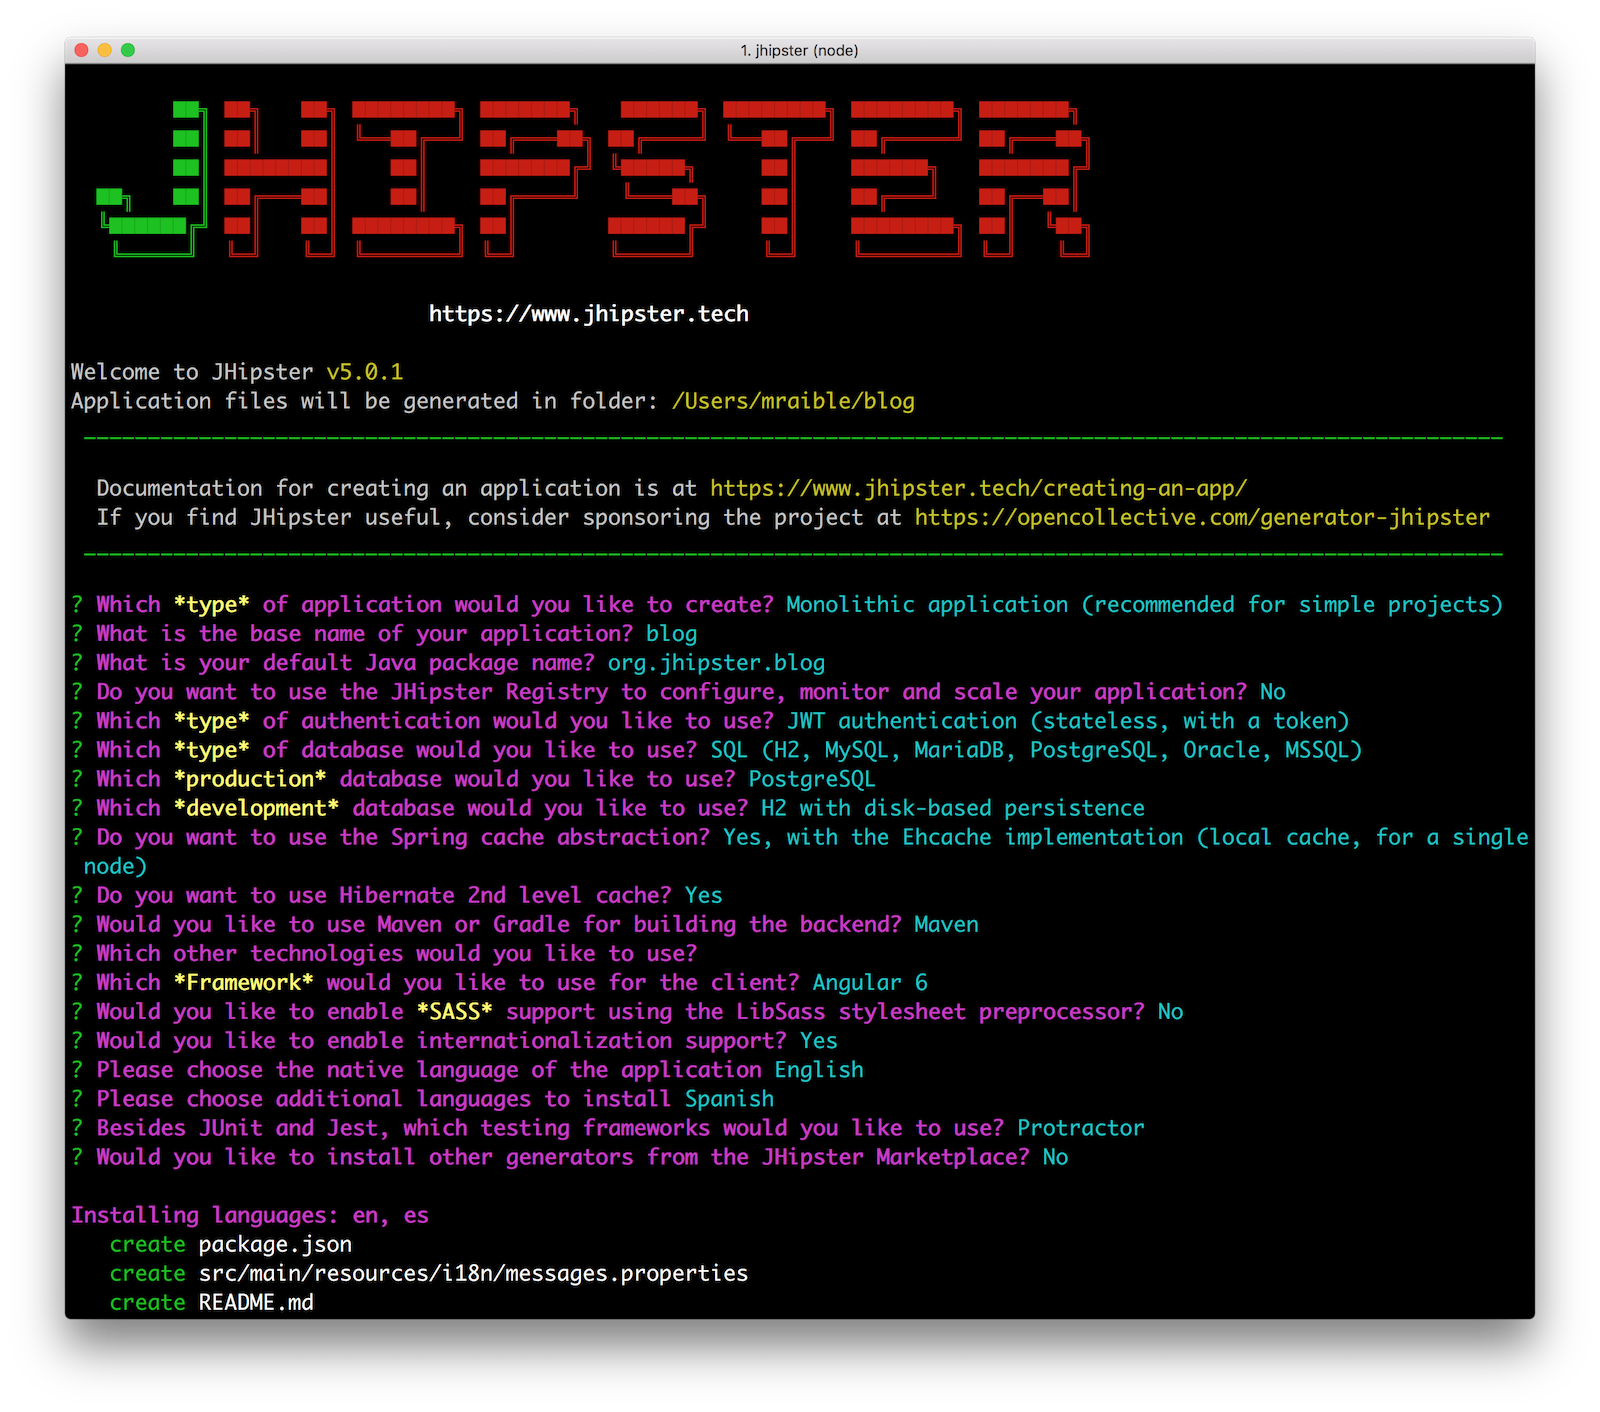Open the opencollective.com/generator-jhipster link

tap(1202, 517)
